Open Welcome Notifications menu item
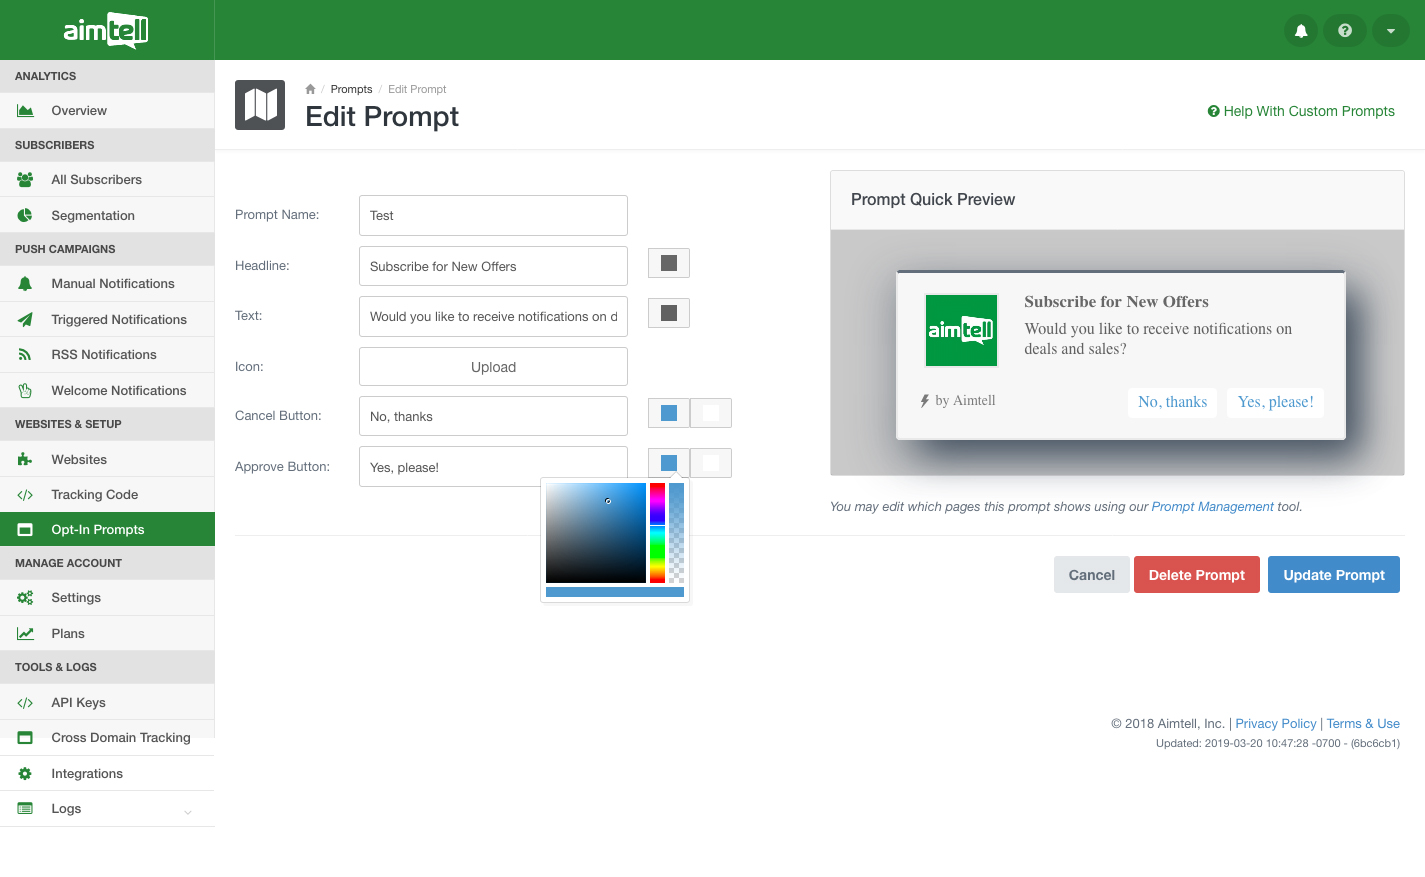1425x877 pixels. pyautogui.click(x=107, y=391)
